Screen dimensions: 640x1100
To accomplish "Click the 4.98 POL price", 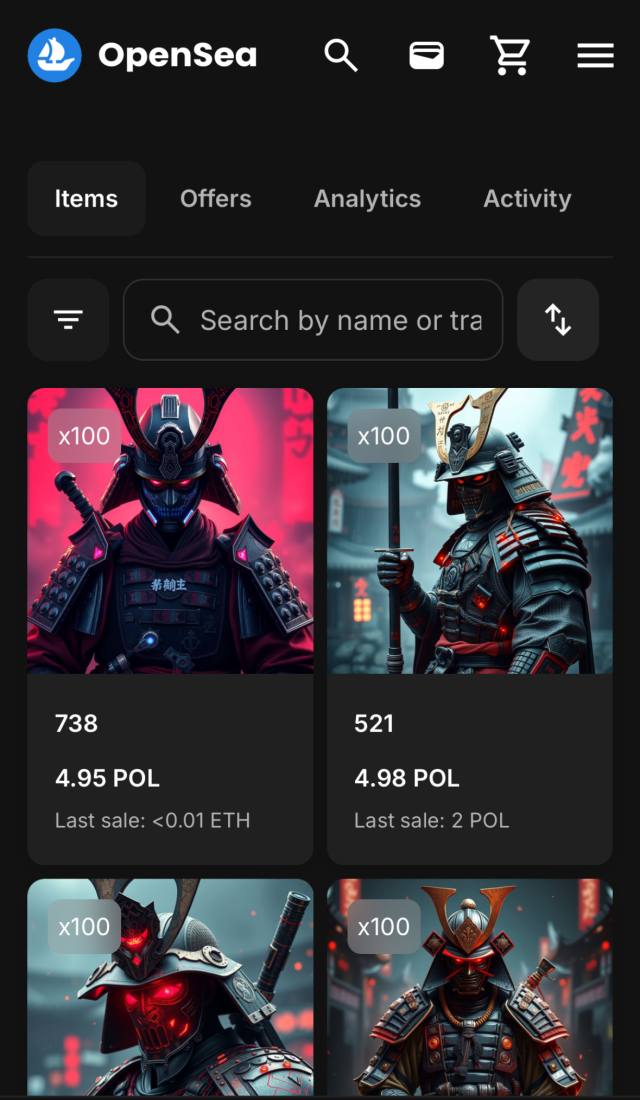I will click(x=407, y=778).
